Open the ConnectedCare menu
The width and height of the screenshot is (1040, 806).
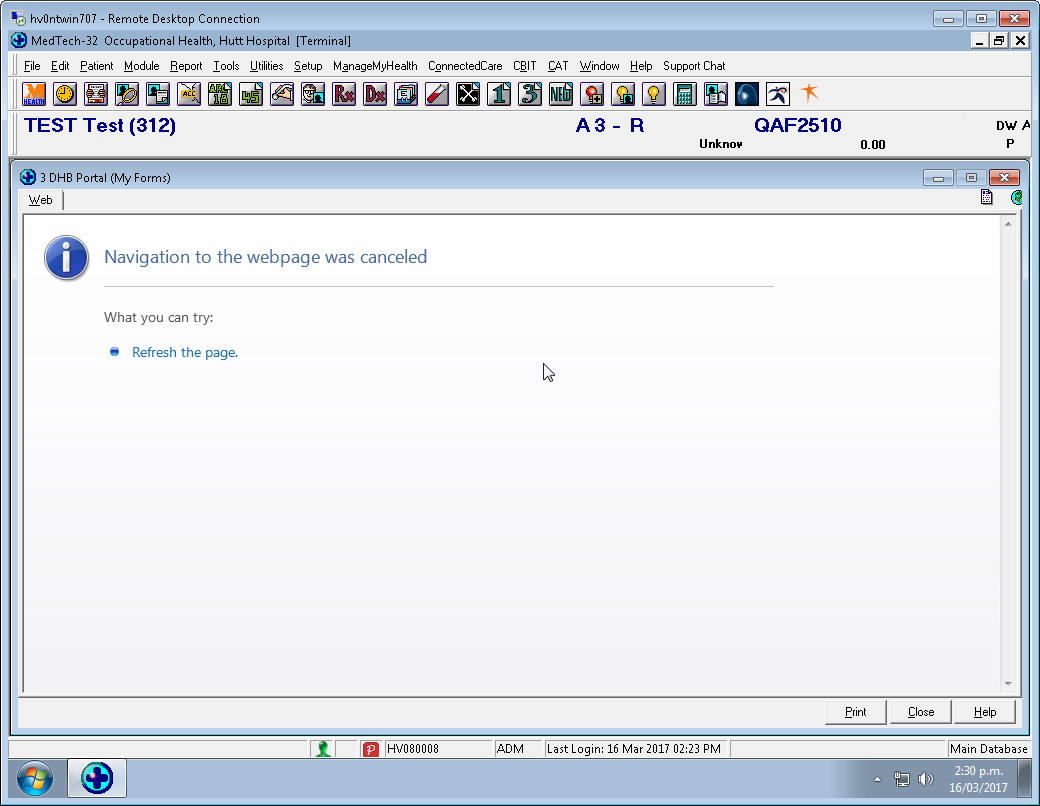(x=465, y=66)
